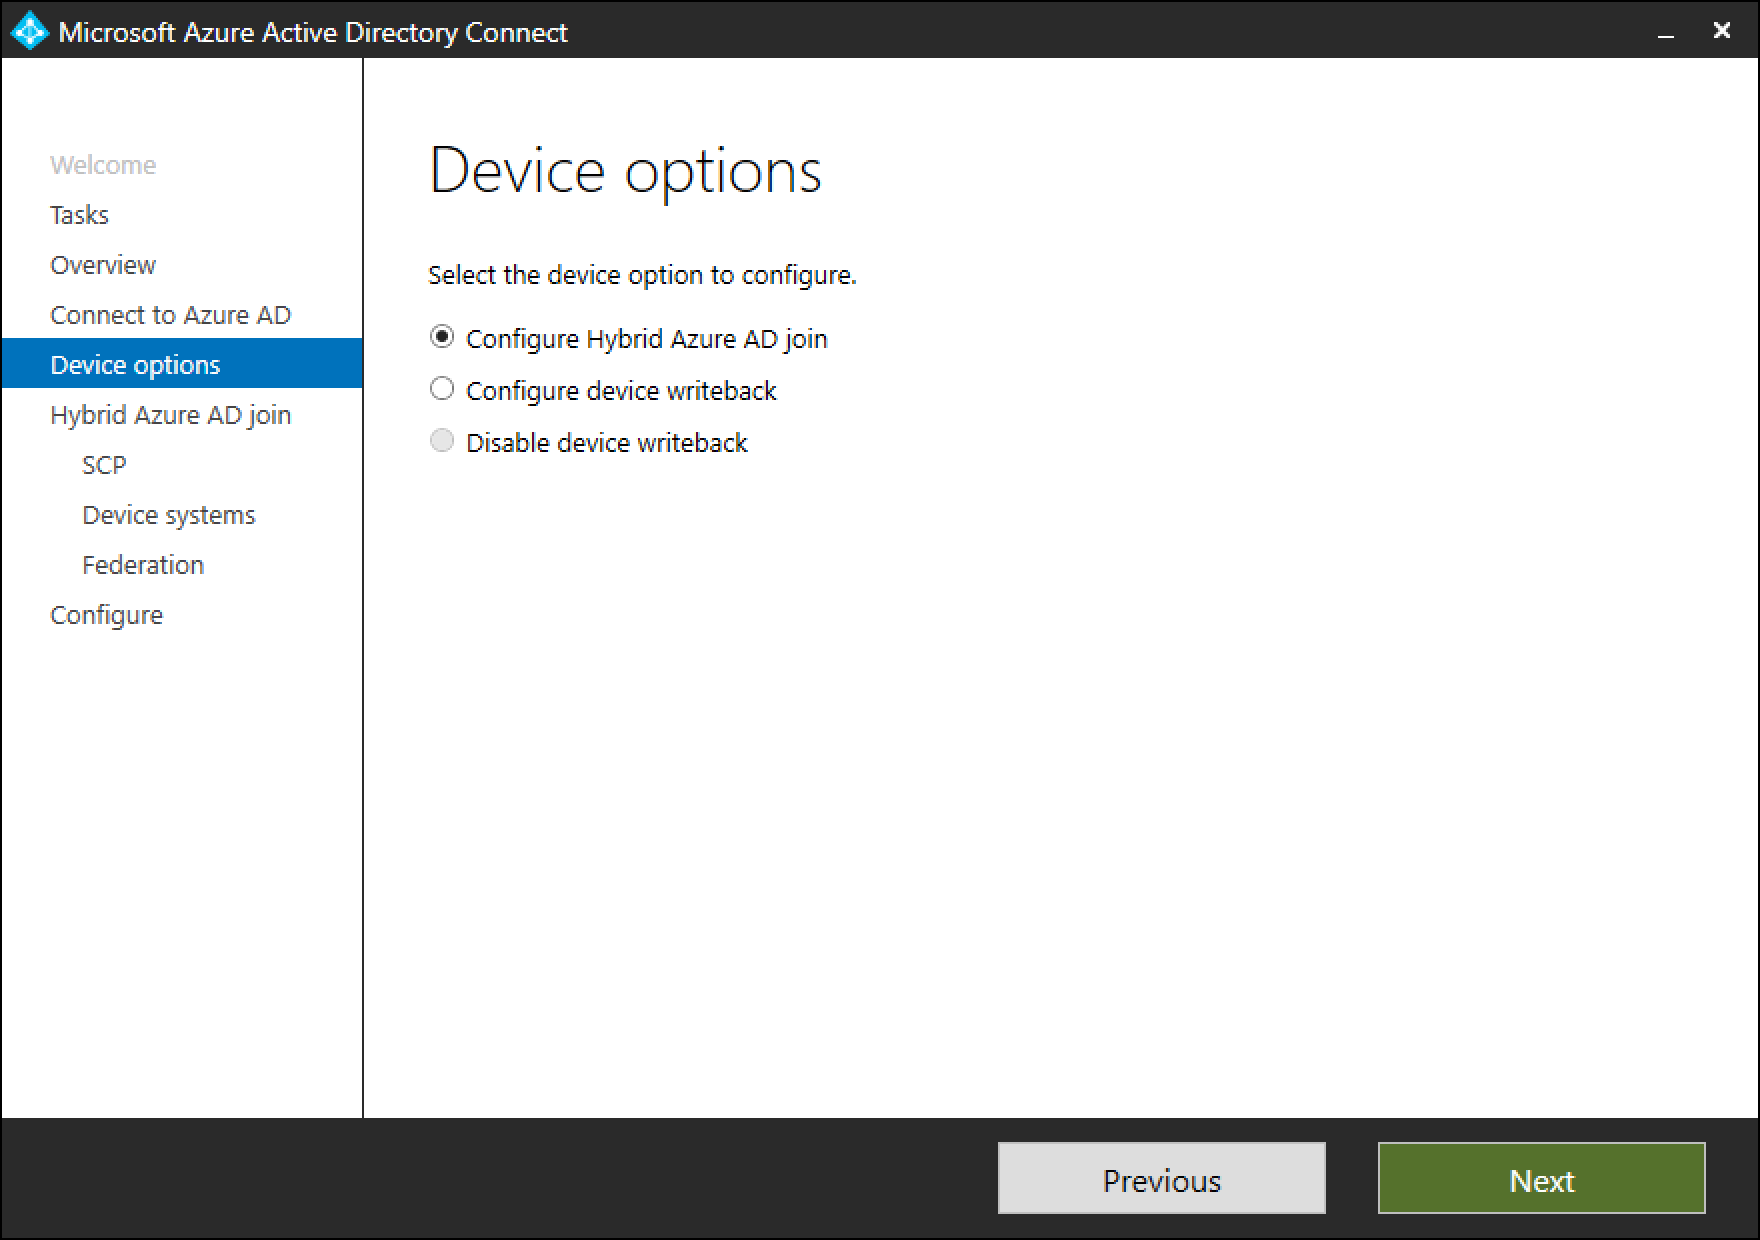Go to the Overview step

click(x=102, y=264)
